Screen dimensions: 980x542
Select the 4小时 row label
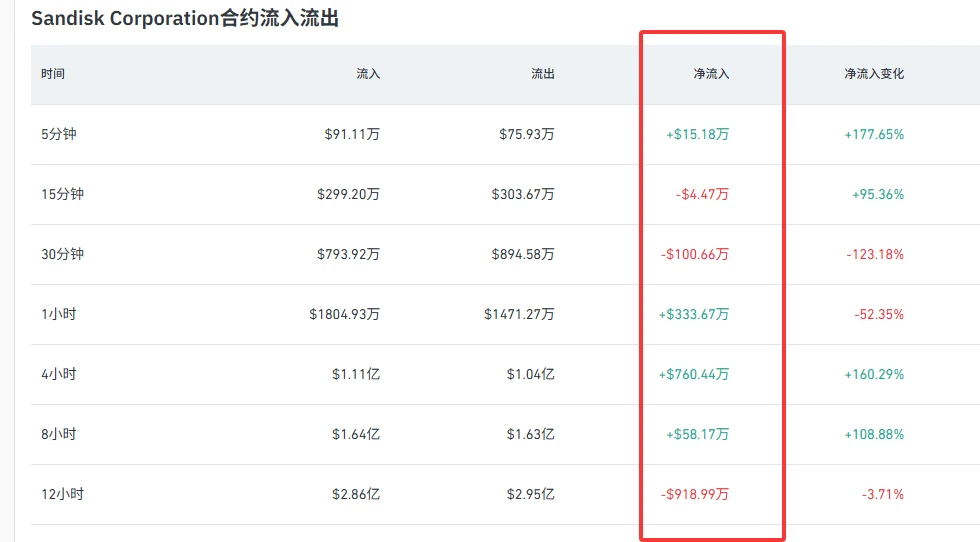click(59, 374)
